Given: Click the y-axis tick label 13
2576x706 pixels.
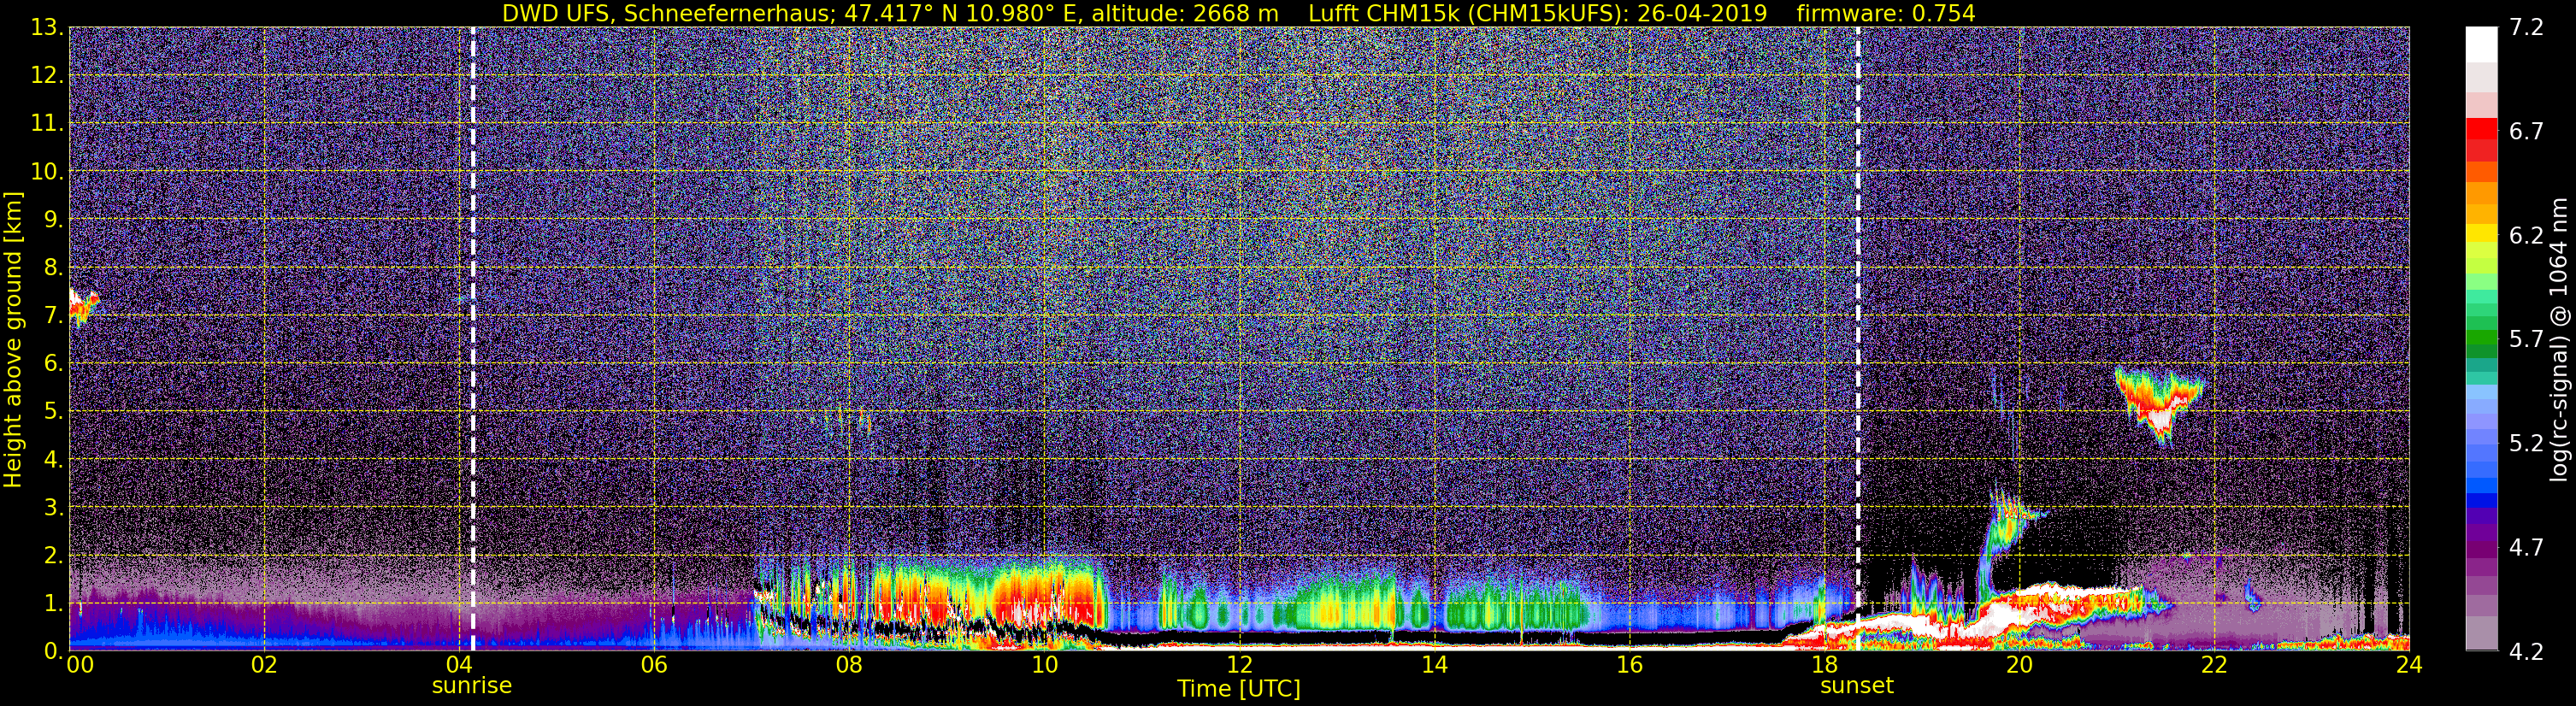Looking at the screenshot, I should 47,28.
